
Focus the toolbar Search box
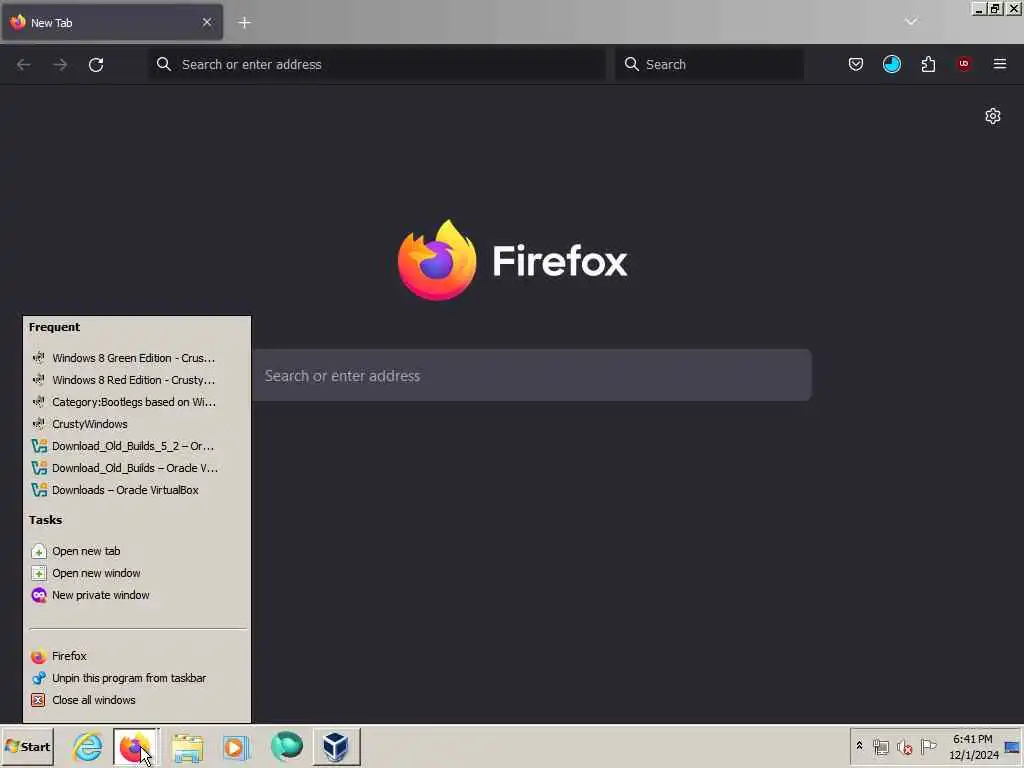[709, 64]
